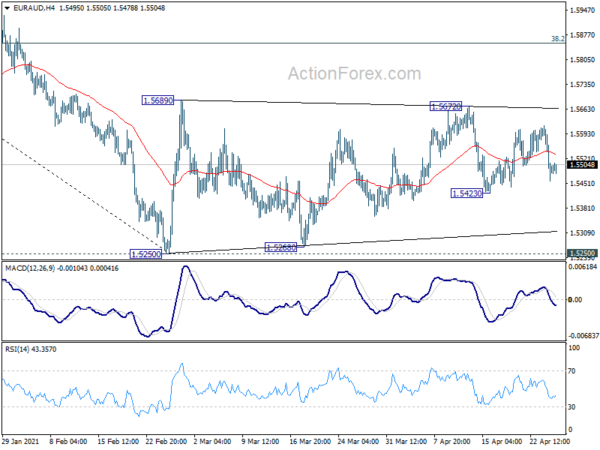The width and height of the screenshot is (600, 450).
Task: Click the 1.56890 price label
Action: [158, 101]
